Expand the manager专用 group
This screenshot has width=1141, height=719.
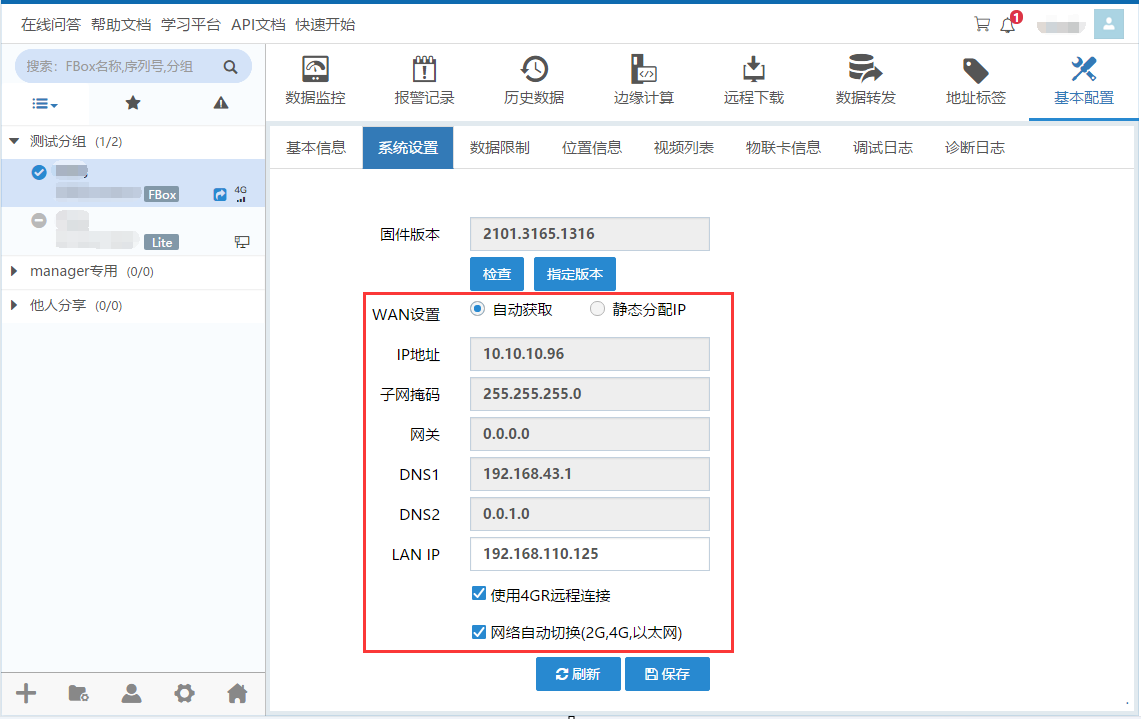coord(14,271)
